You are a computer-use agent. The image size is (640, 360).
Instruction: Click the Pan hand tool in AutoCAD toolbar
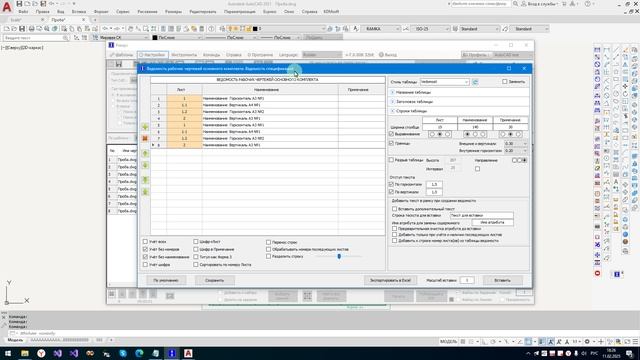coord(131,29)
